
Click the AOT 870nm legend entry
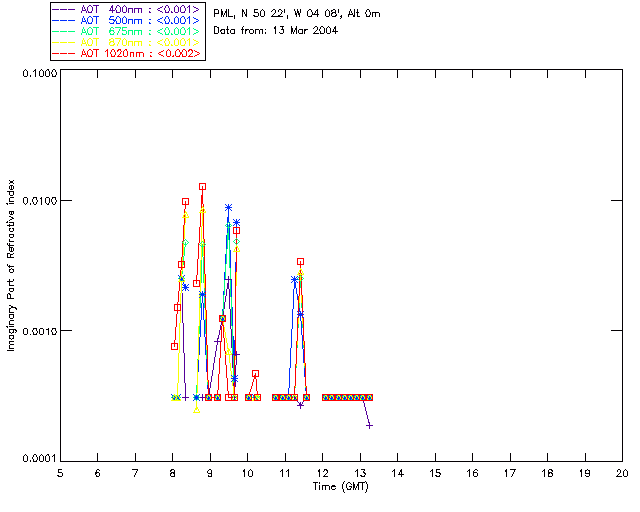coord(127,42)
